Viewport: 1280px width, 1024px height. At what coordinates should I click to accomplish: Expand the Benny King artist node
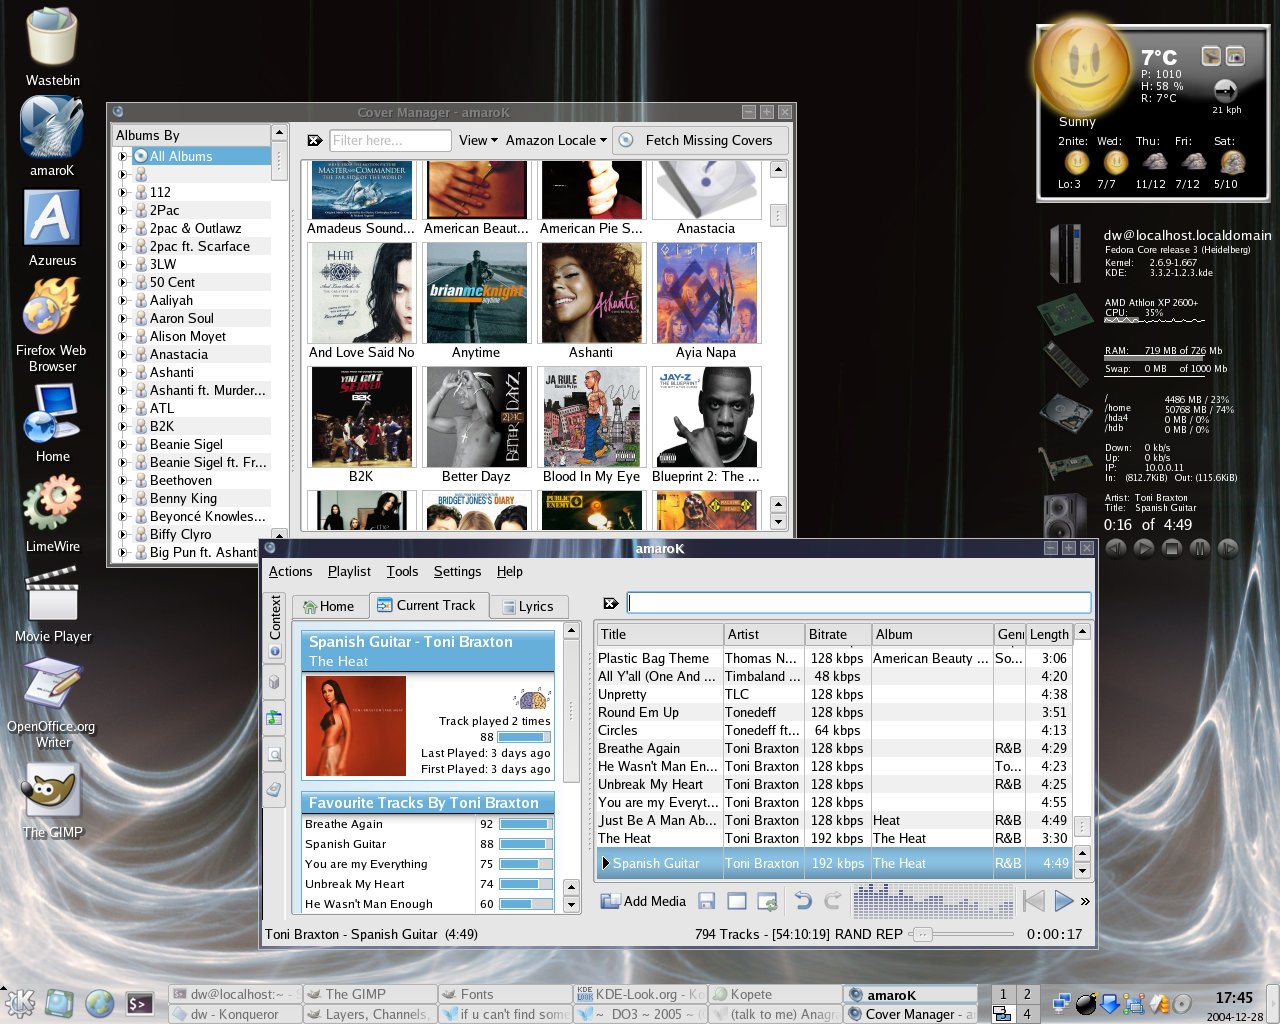click(x=123, y=498)
